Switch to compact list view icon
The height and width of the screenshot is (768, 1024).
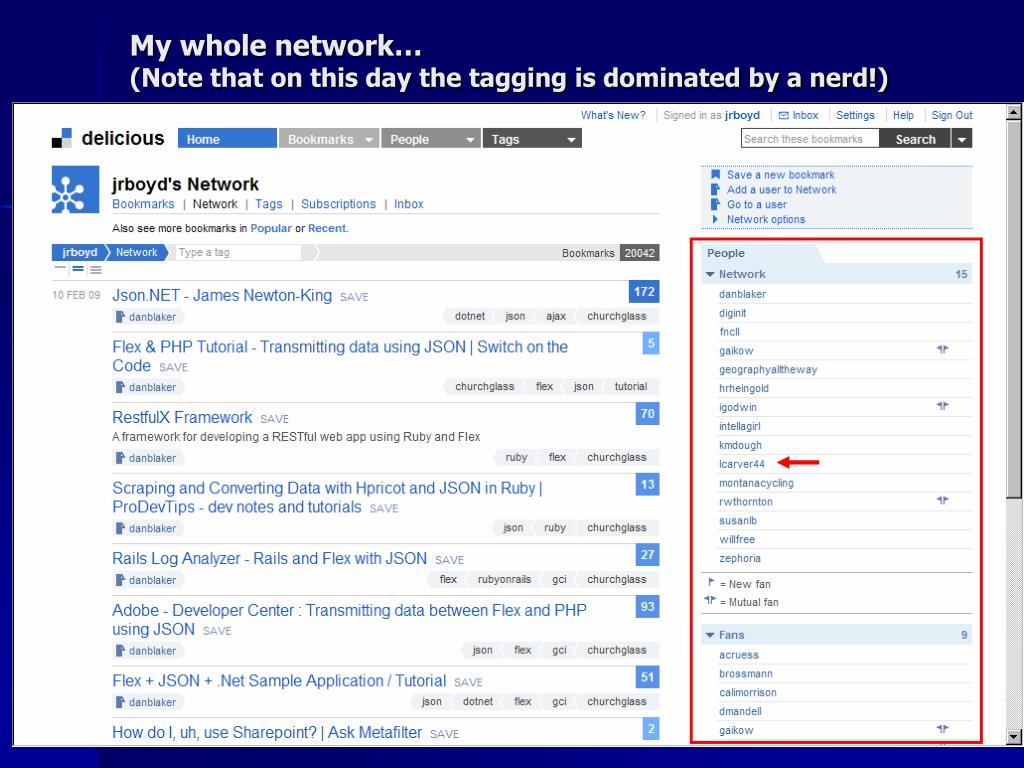61,268
